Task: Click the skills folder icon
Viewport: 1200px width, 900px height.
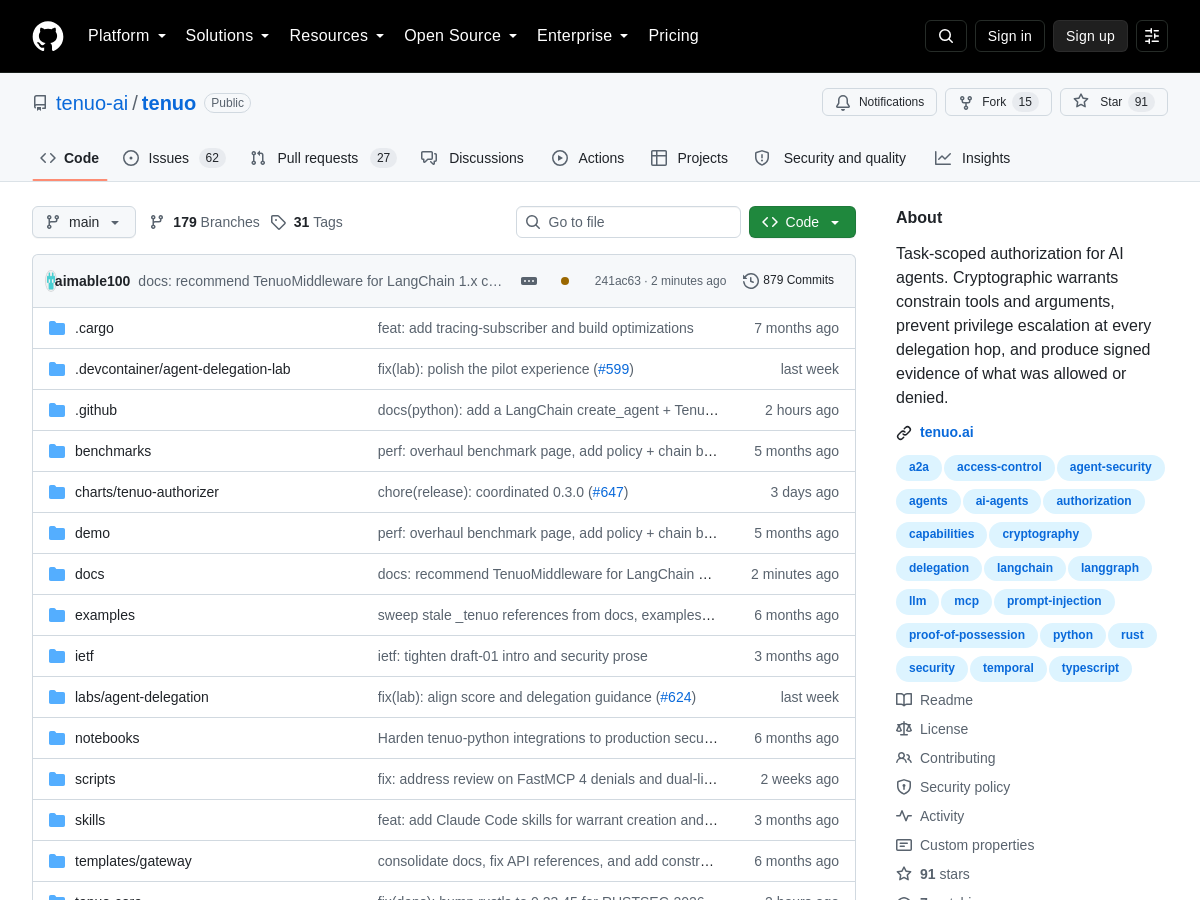Action: coord(57,820)
